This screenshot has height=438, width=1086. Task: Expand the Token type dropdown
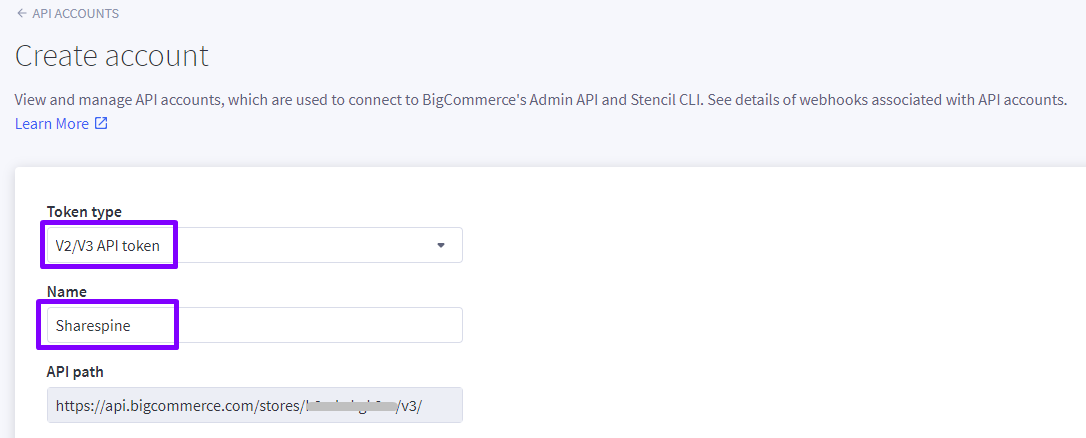point(254,245)
